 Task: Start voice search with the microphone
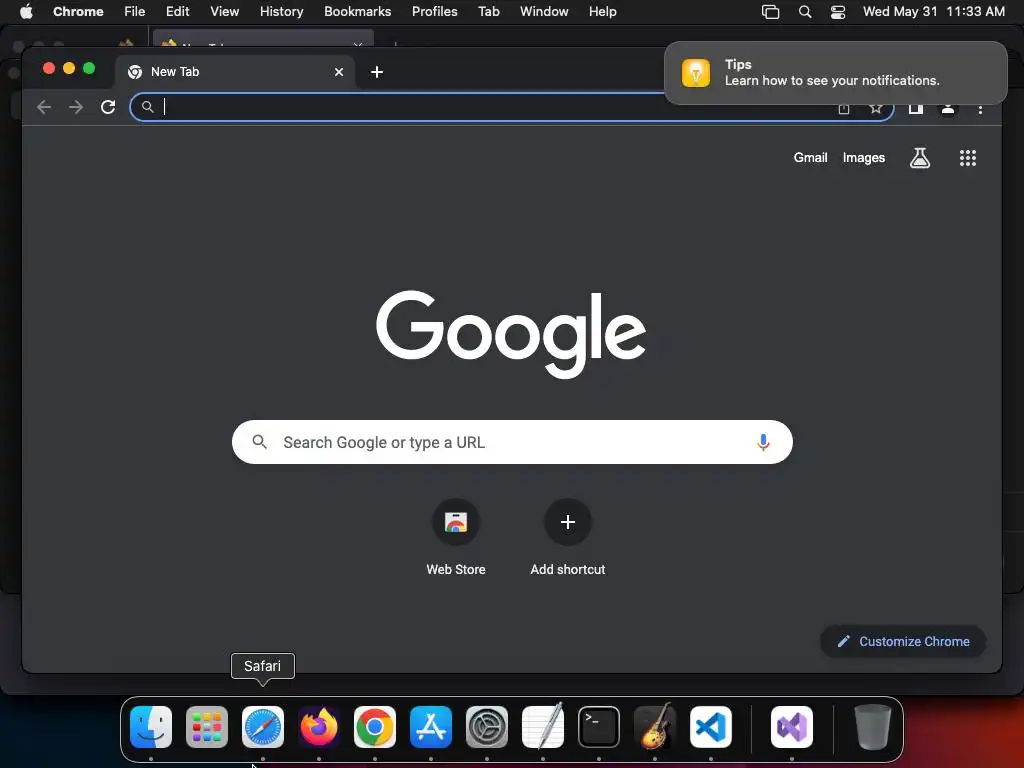coord(762,442)
